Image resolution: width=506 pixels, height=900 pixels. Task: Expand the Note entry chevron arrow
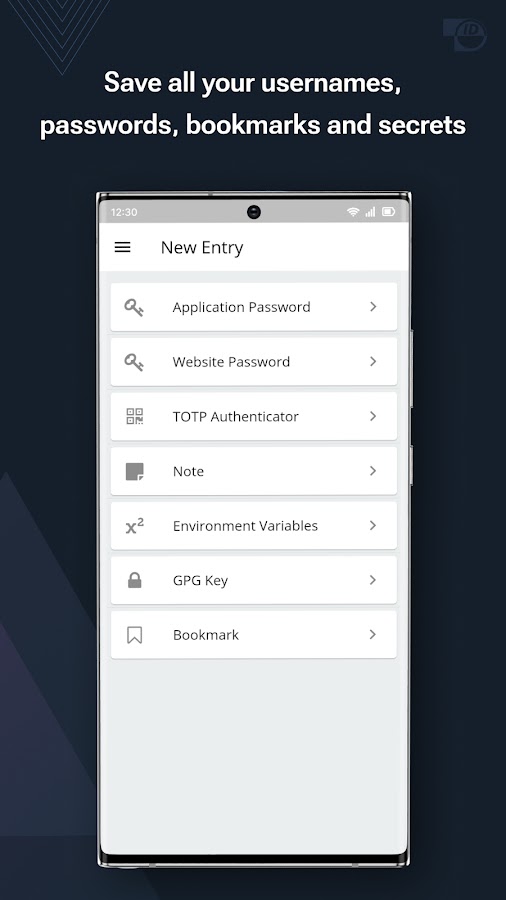coord(373,471)
